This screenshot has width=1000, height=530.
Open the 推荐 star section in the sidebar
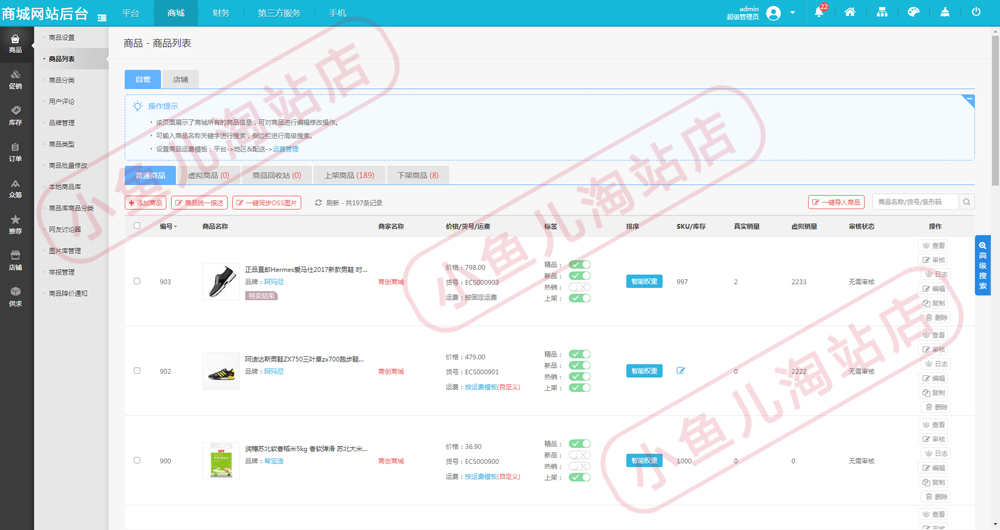click(x=15, y=225)
